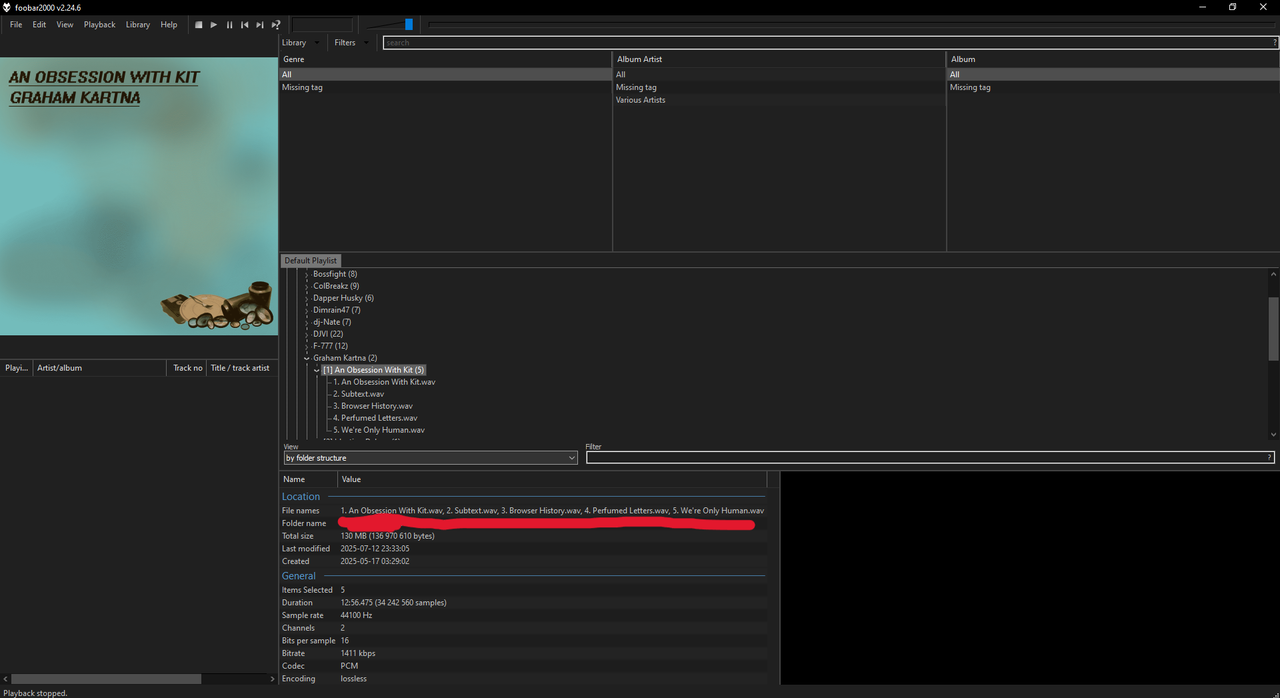Expand the DJVI (22) folder
The image size is (1280, 698).
(x=307, y=334)
